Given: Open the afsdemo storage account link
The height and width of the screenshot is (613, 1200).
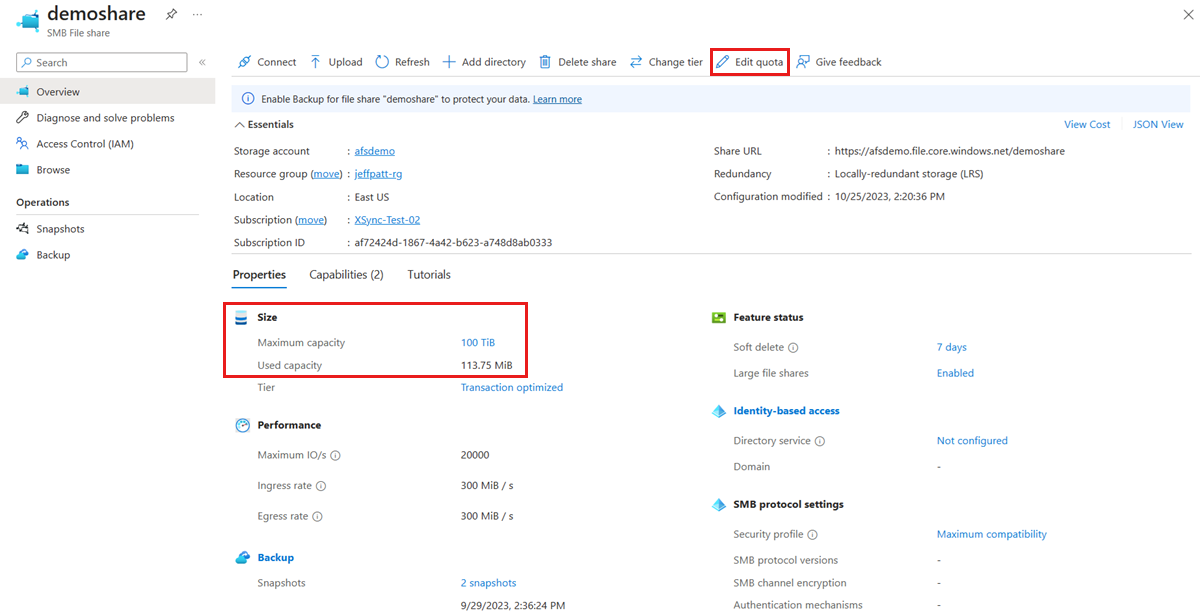Looking at the screenshot, I should pyautogui.click(x=374, y=152).
